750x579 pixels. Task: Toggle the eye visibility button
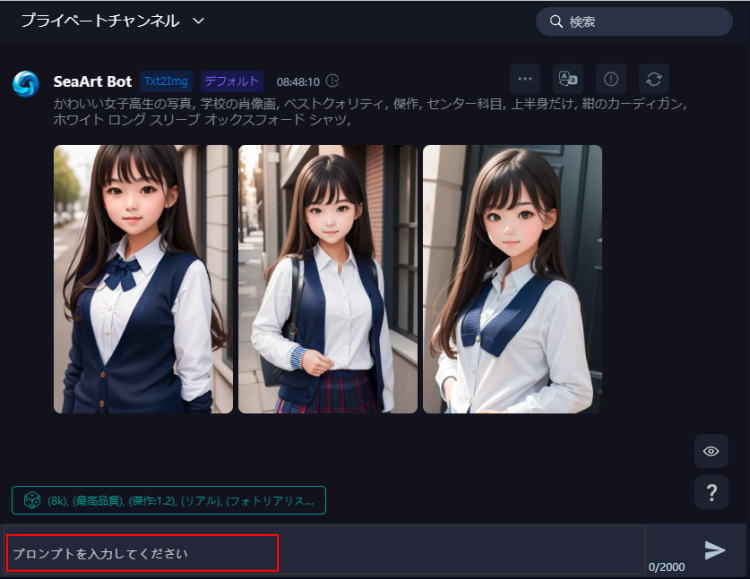coord(711,451)
